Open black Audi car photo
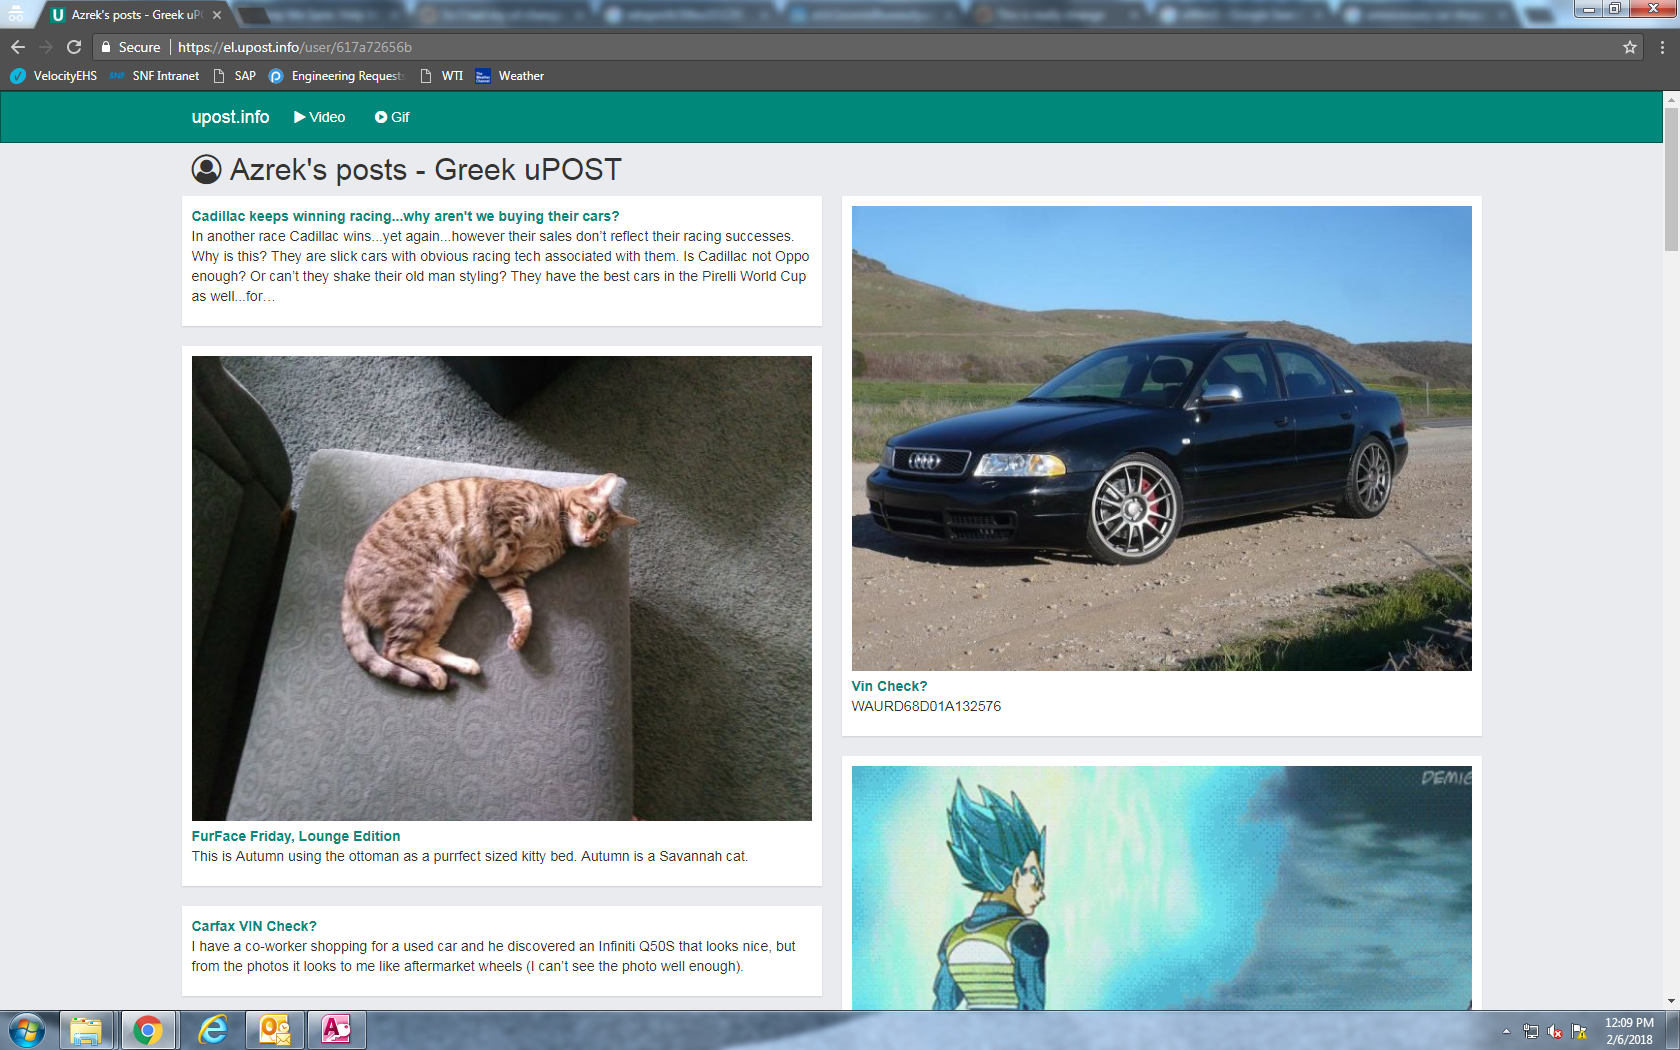This screenshot has height=1050, width=1680. [1162, 438]
